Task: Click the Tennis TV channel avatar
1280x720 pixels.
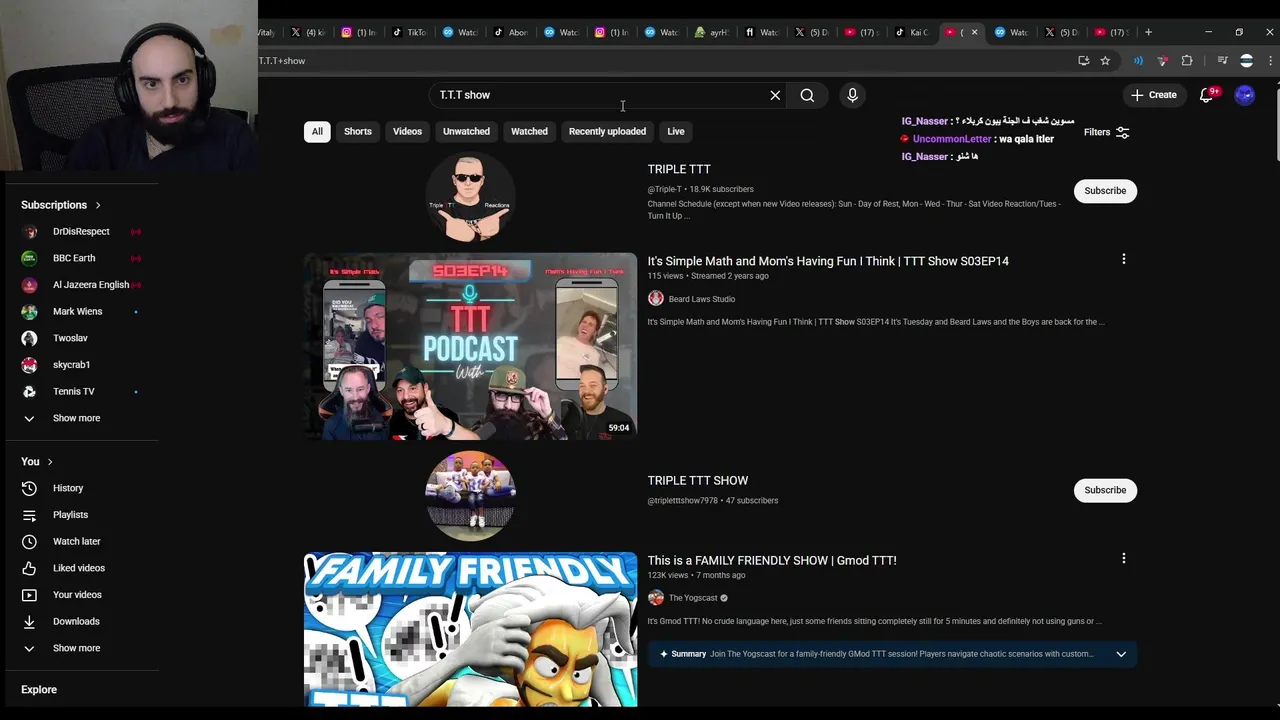Action: [x=29, y=391]
